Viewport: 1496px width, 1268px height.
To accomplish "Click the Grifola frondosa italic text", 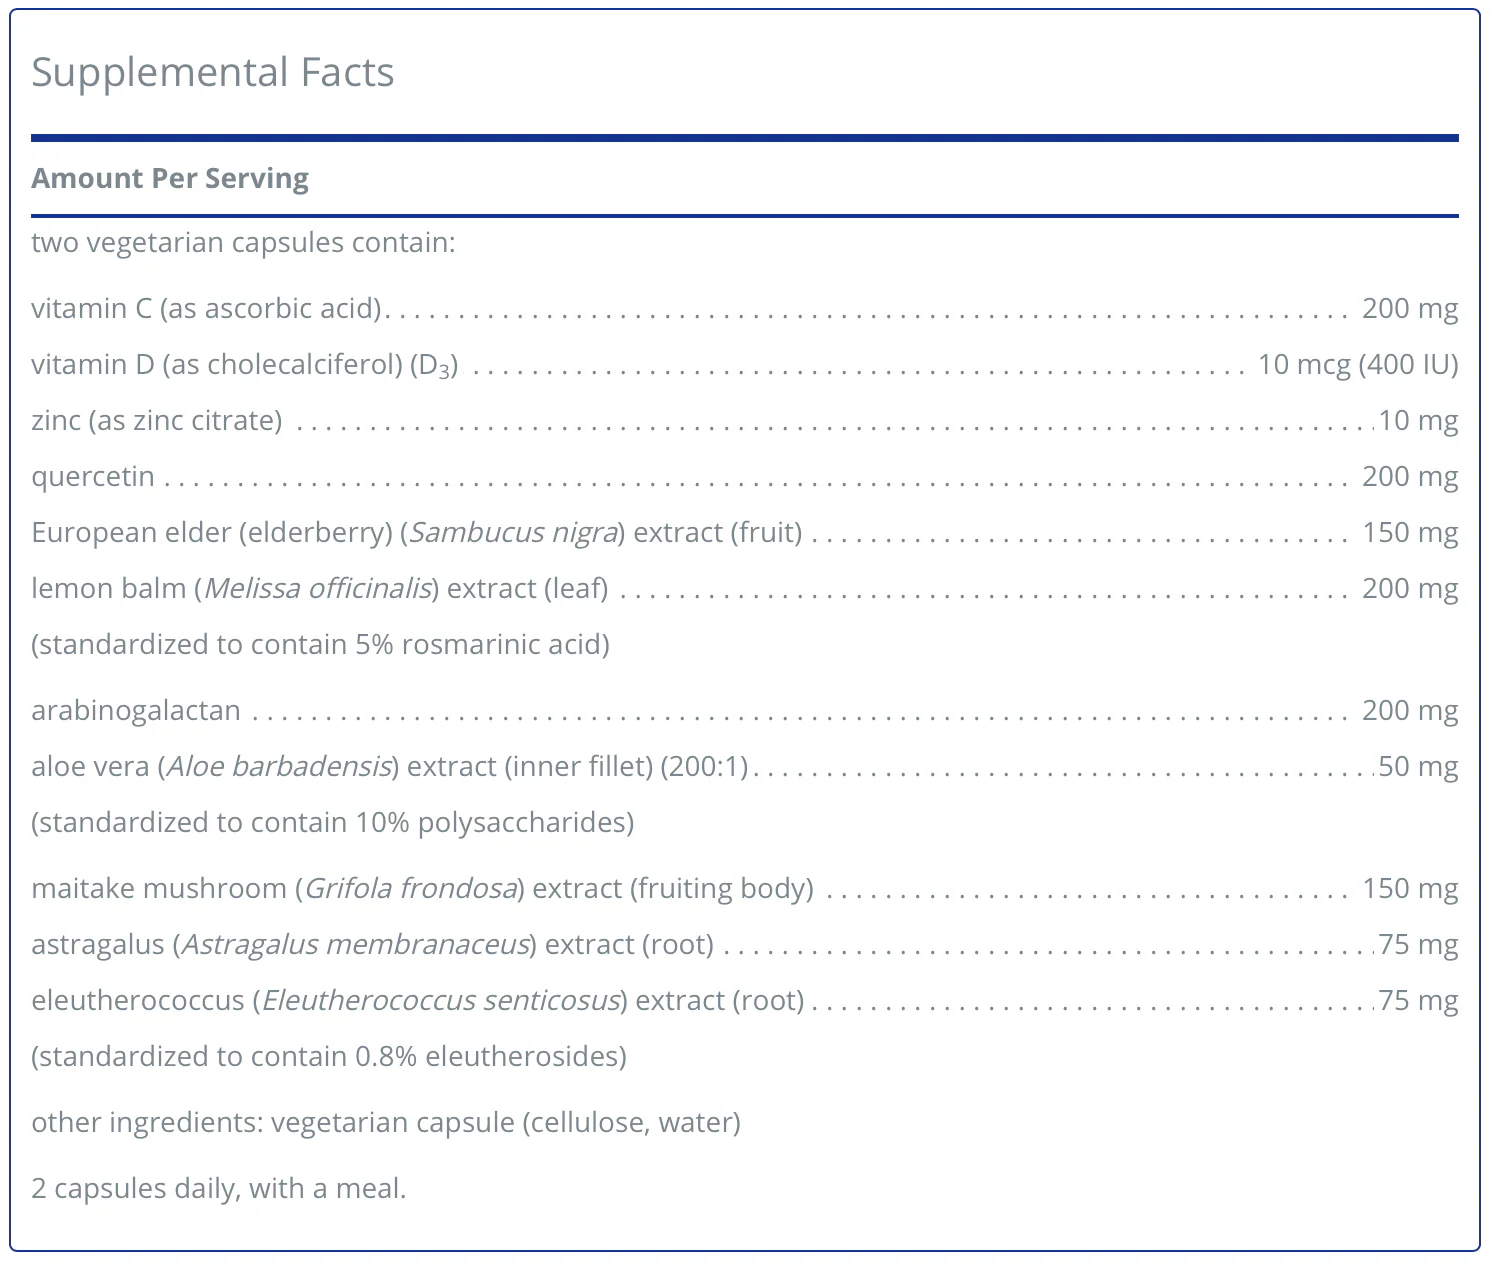I will click(411, 888).
